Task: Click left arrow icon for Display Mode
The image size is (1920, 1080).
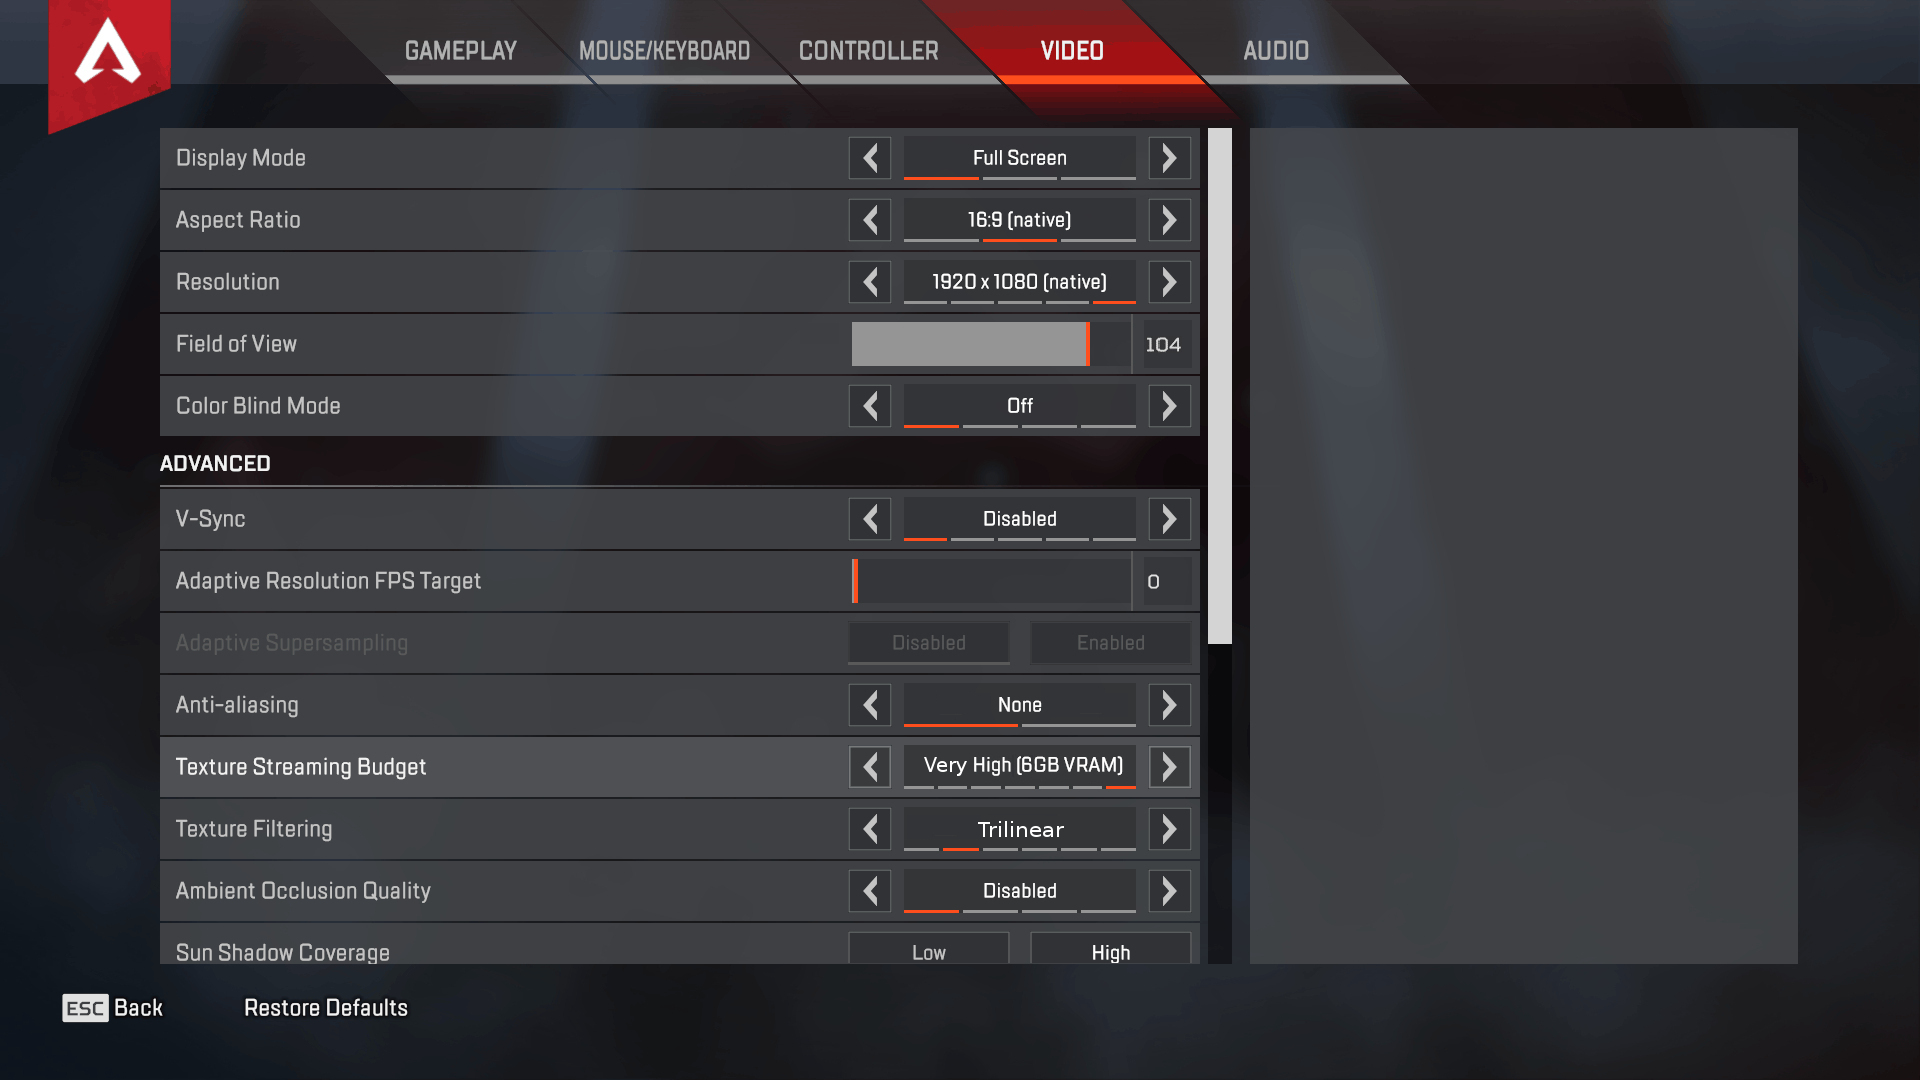Action: pos(870,157)
